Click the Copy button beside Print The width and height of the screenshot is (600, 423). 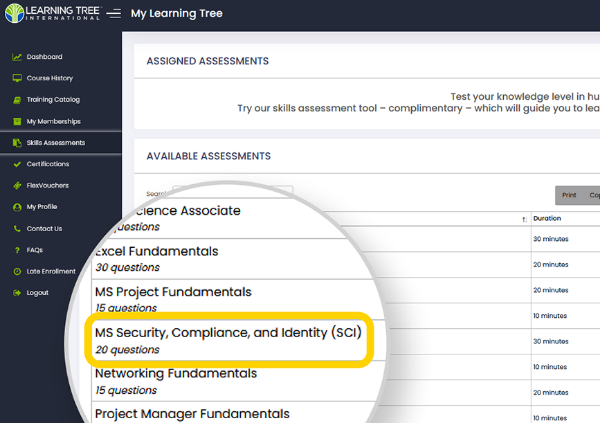click(592, 195)
